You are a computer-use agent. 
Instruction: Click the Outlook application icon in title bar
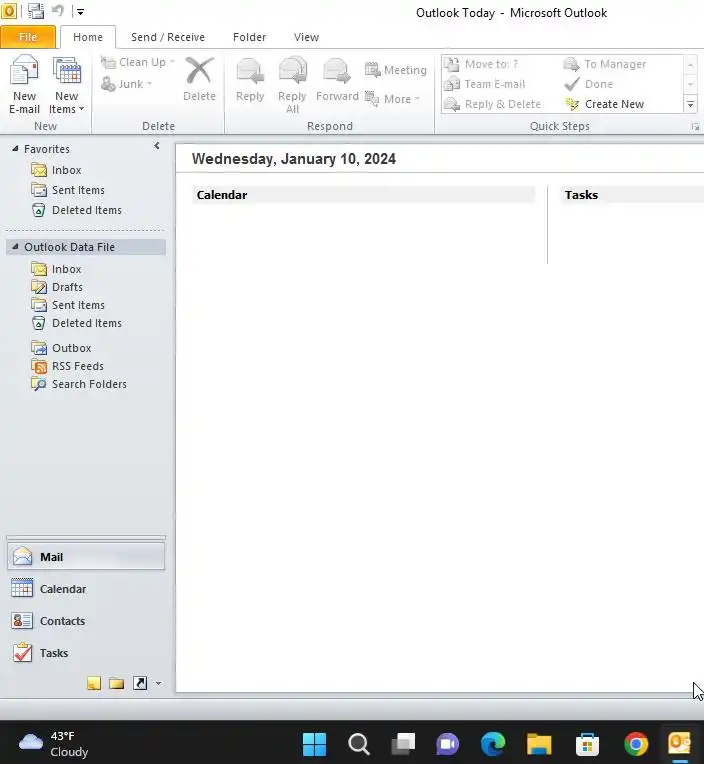coord(8,11)
